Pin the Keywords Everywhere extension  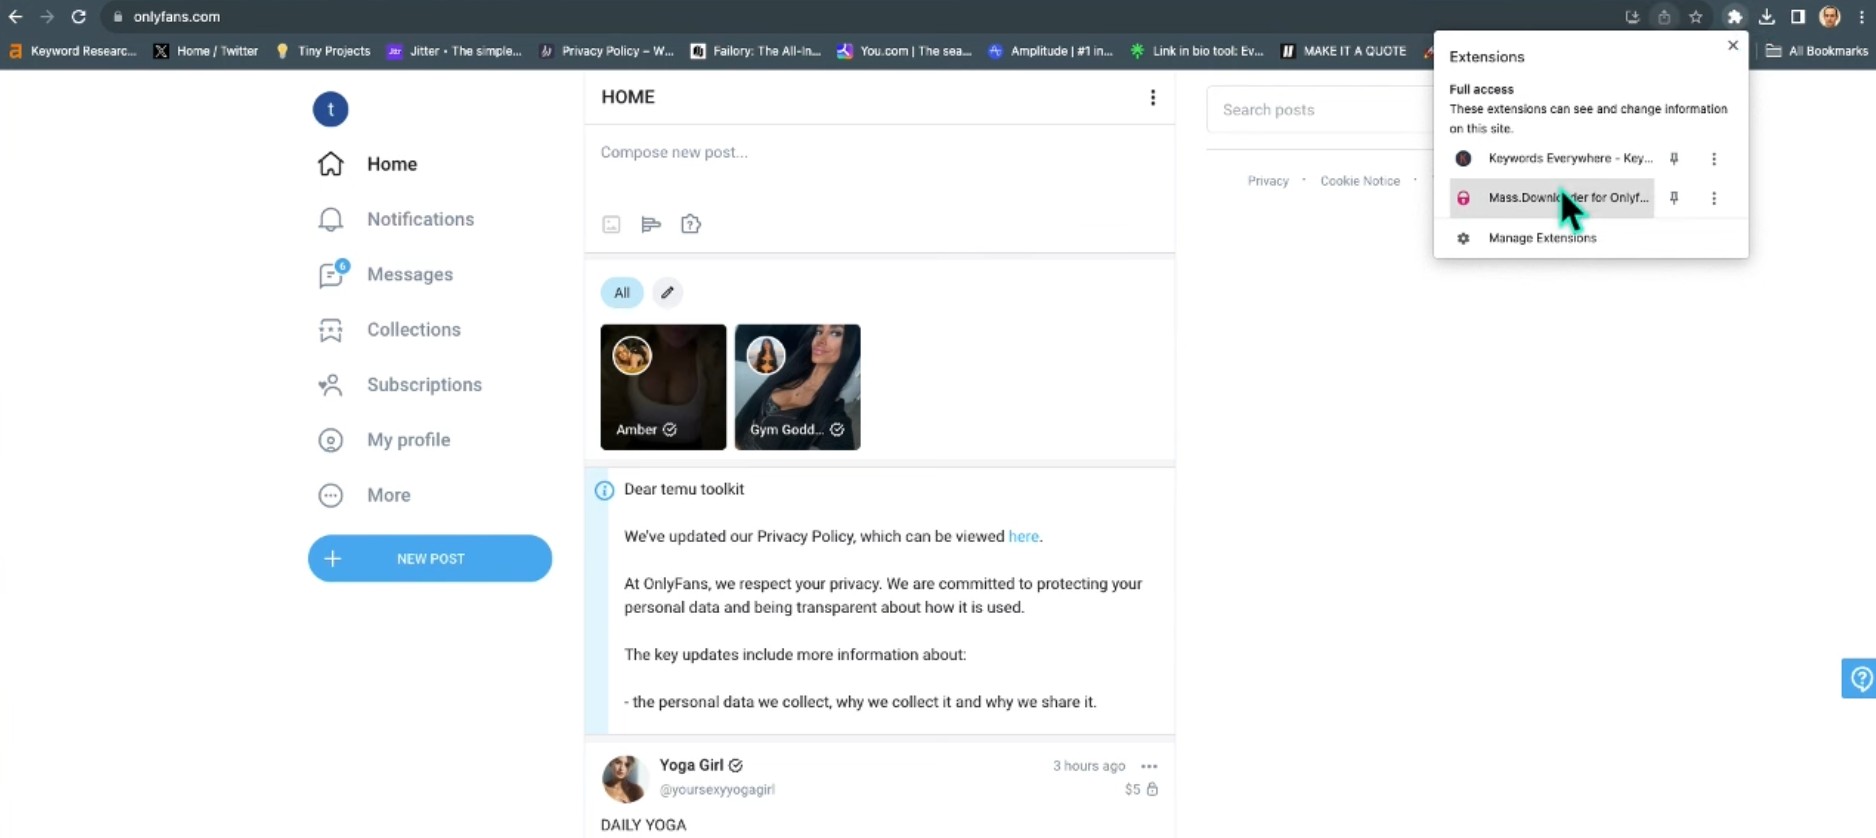[1674, 159]
